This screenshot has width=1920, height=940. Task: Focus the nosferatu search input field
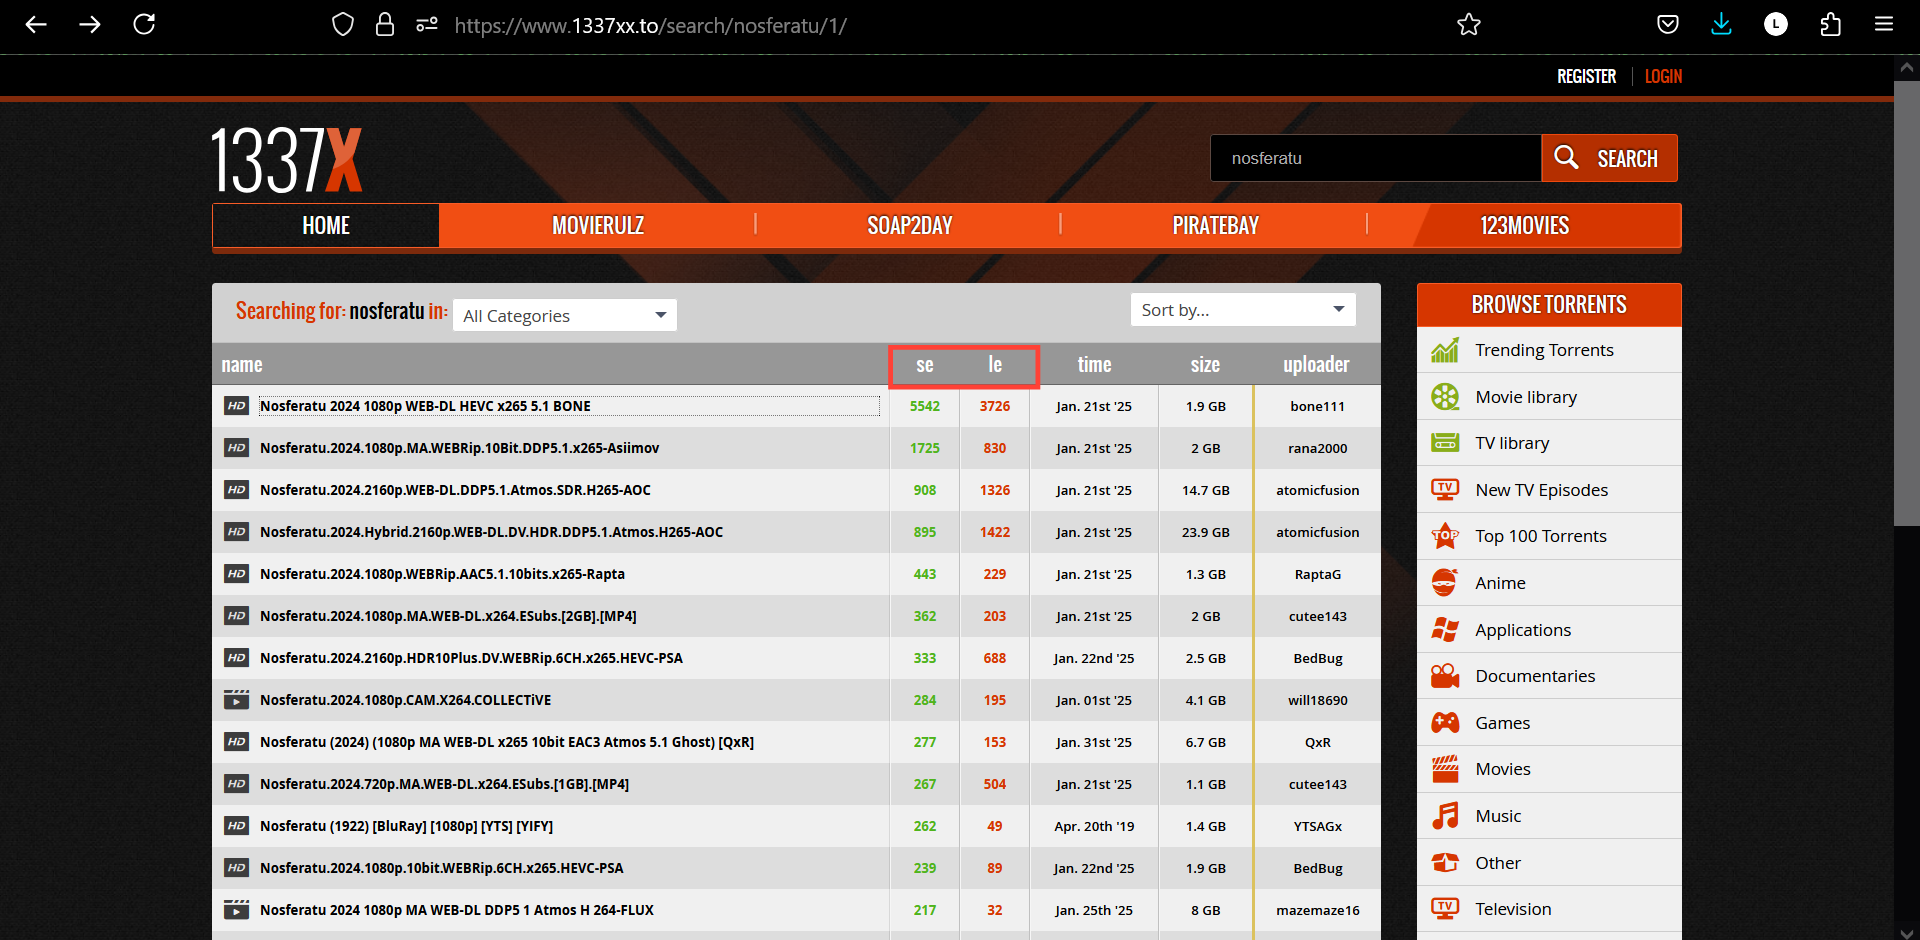click(x=1376, y=158)
